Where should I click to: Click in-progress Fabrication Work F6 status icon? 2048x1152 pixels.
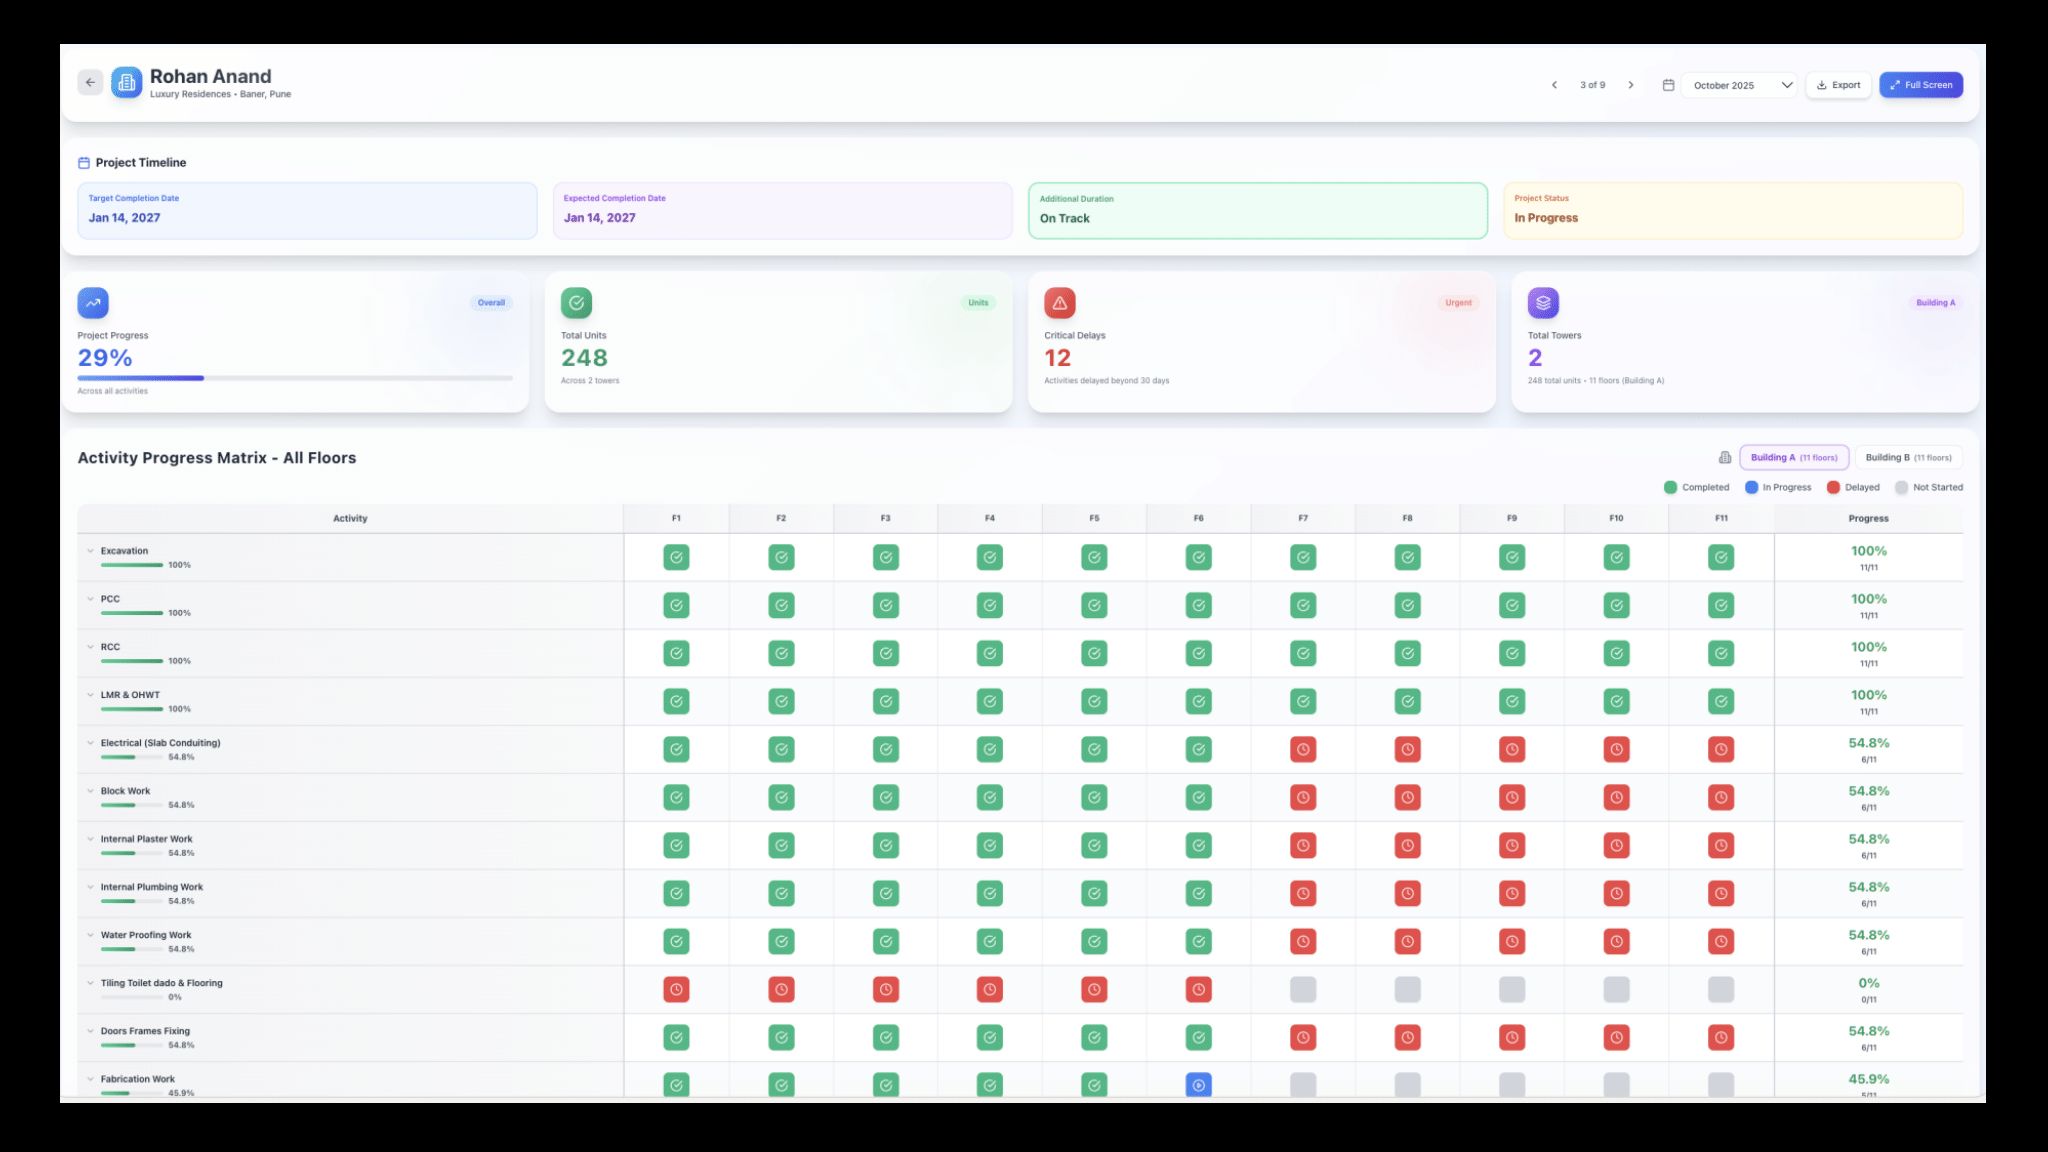click(x=1198, y=1085)
